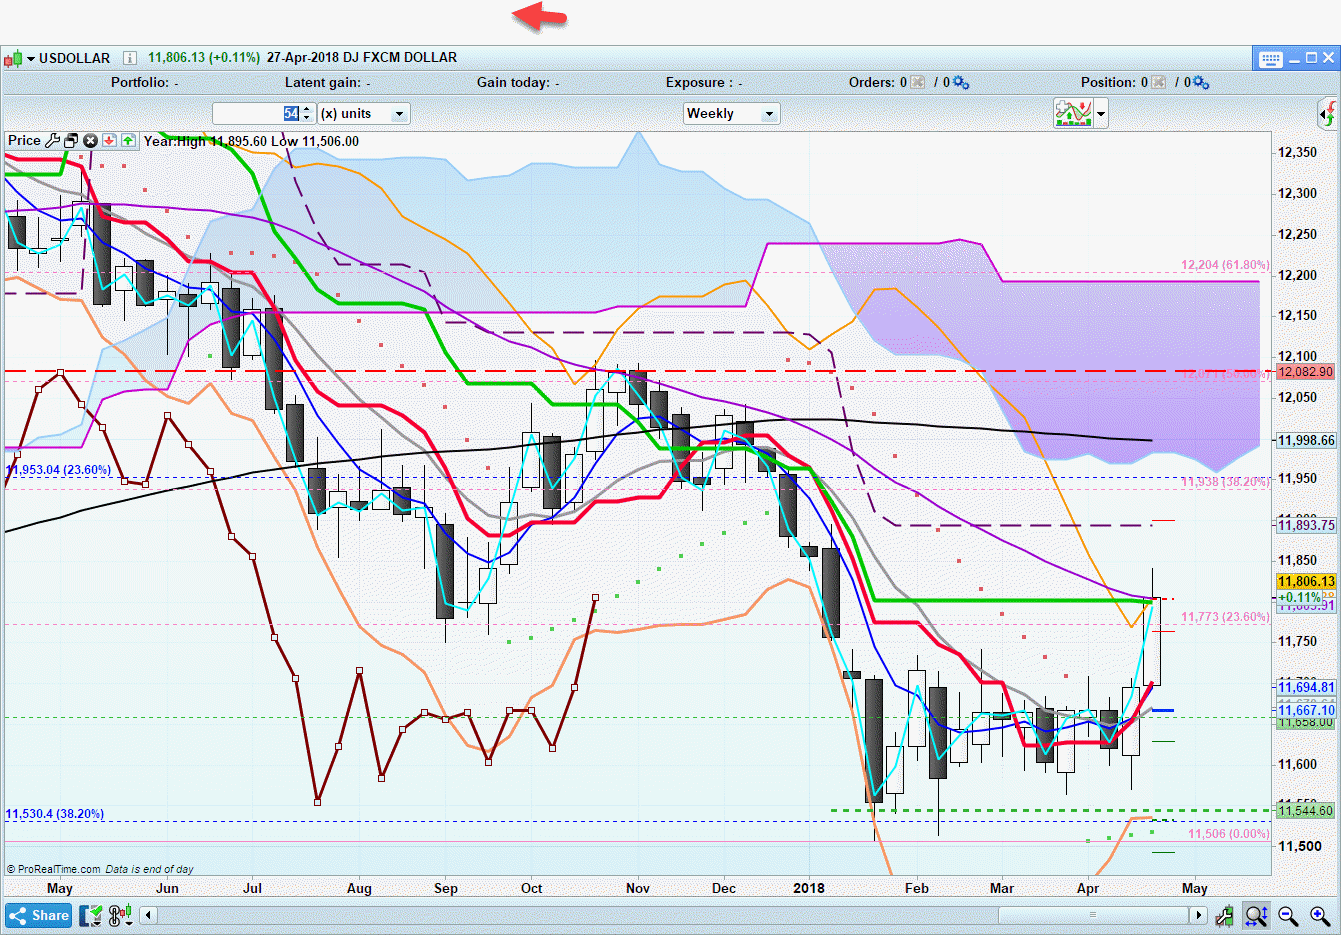Toggle the zoom axis mode magnifier
Screen dimensions: 1341x935
(x=1256, y=915)
